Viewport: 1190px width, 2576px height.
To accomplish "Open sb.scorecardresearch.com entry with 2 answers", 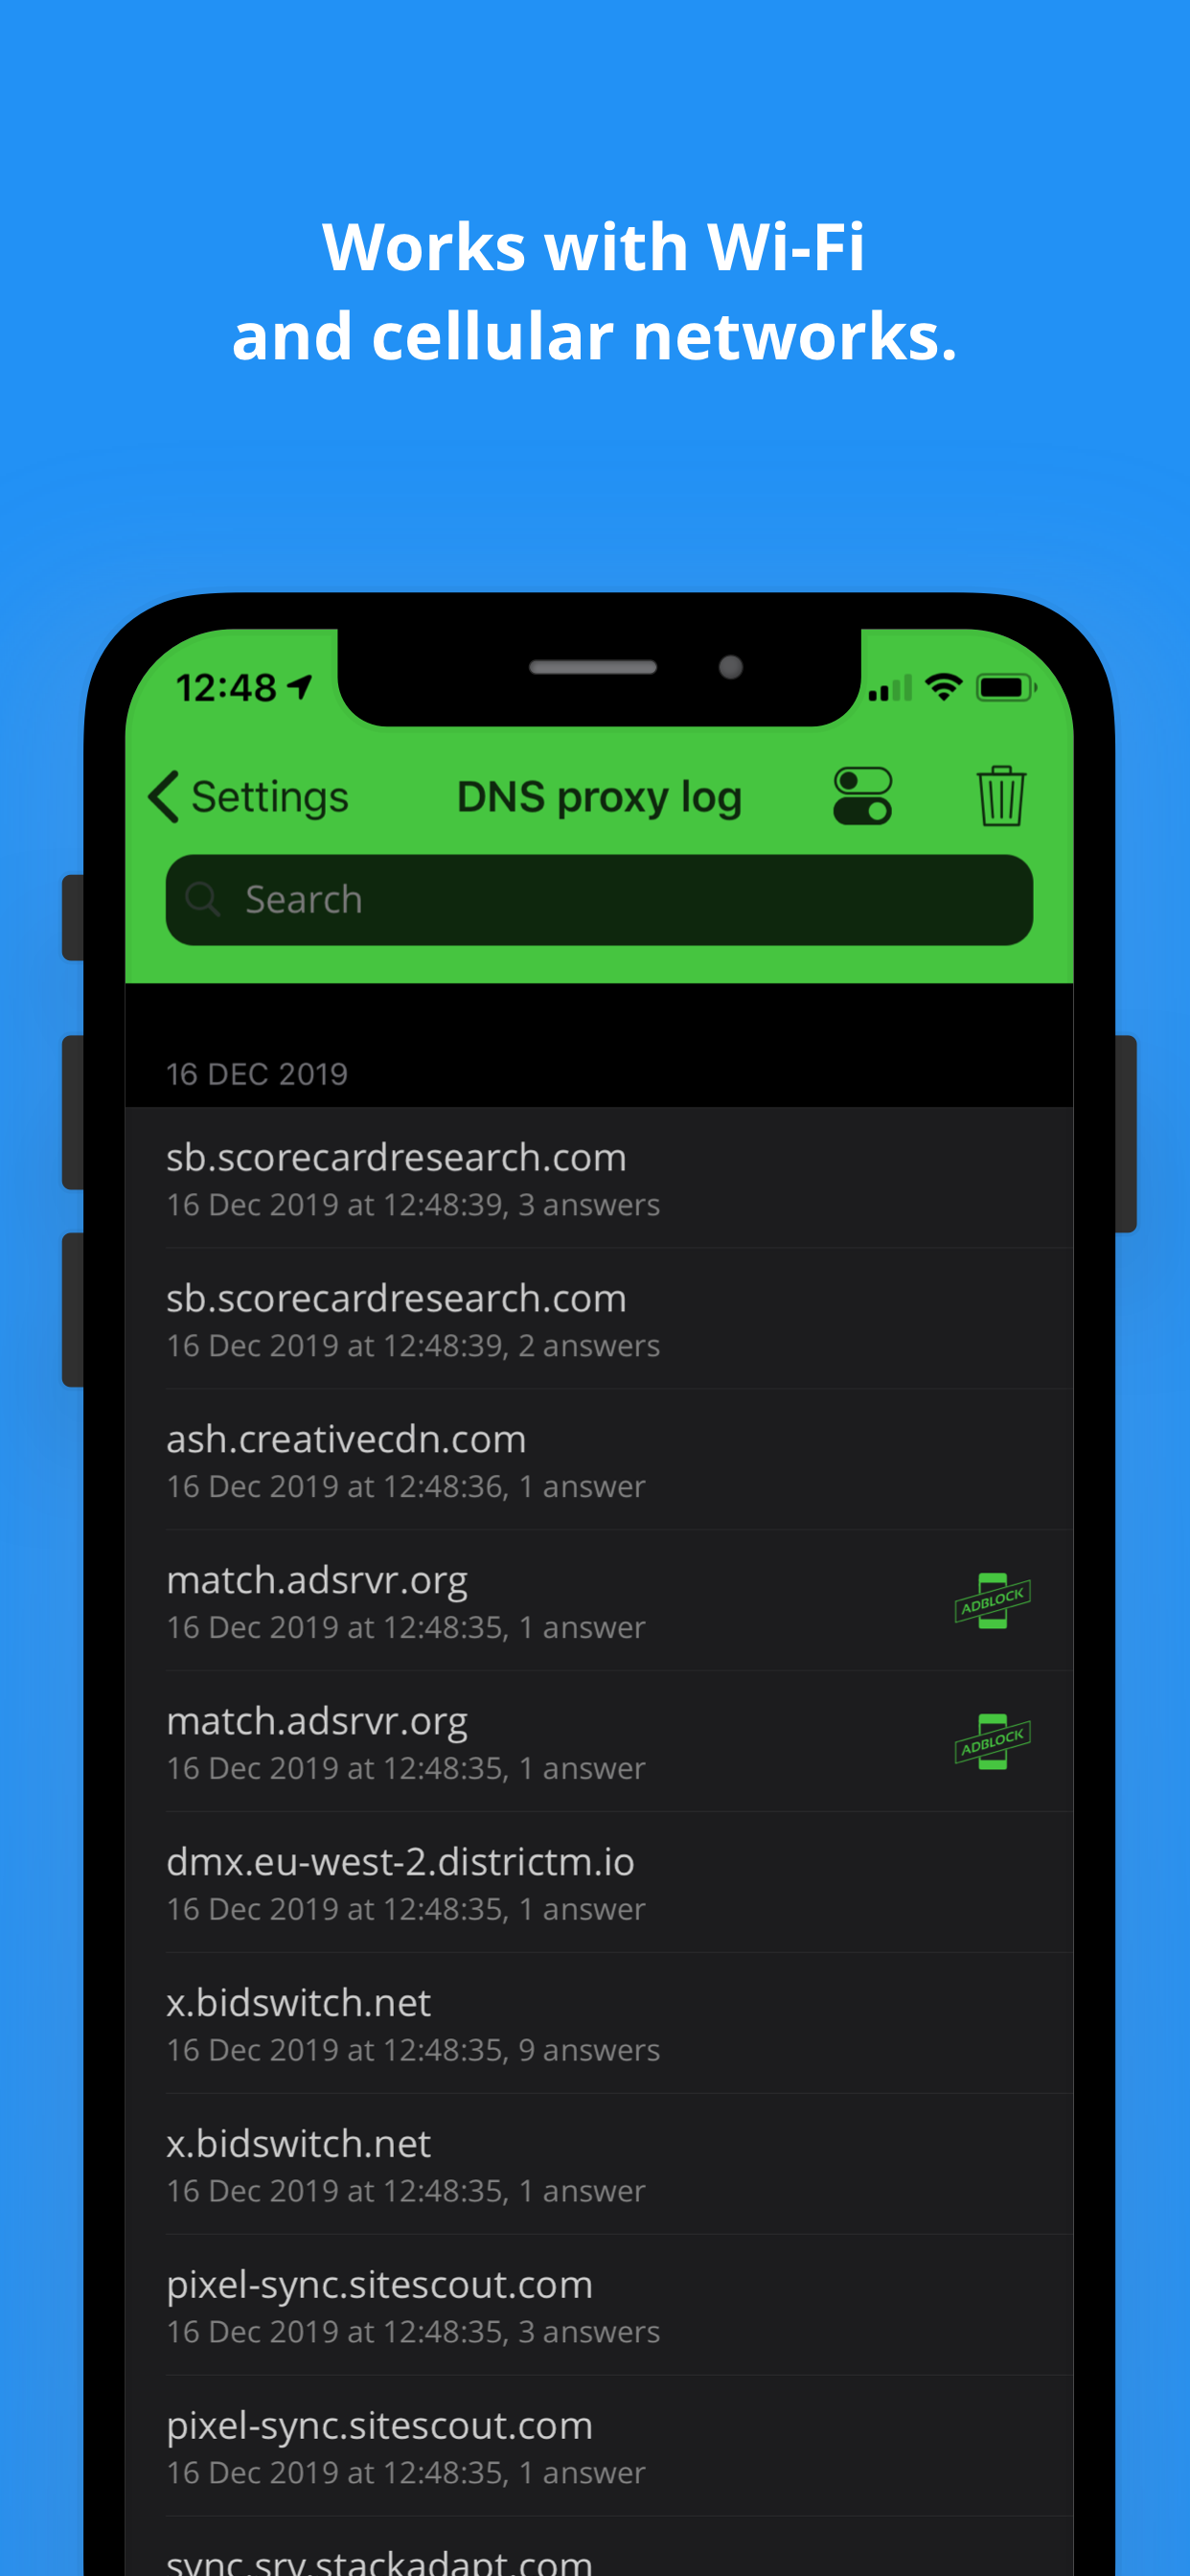I will tap(599, 1319).
